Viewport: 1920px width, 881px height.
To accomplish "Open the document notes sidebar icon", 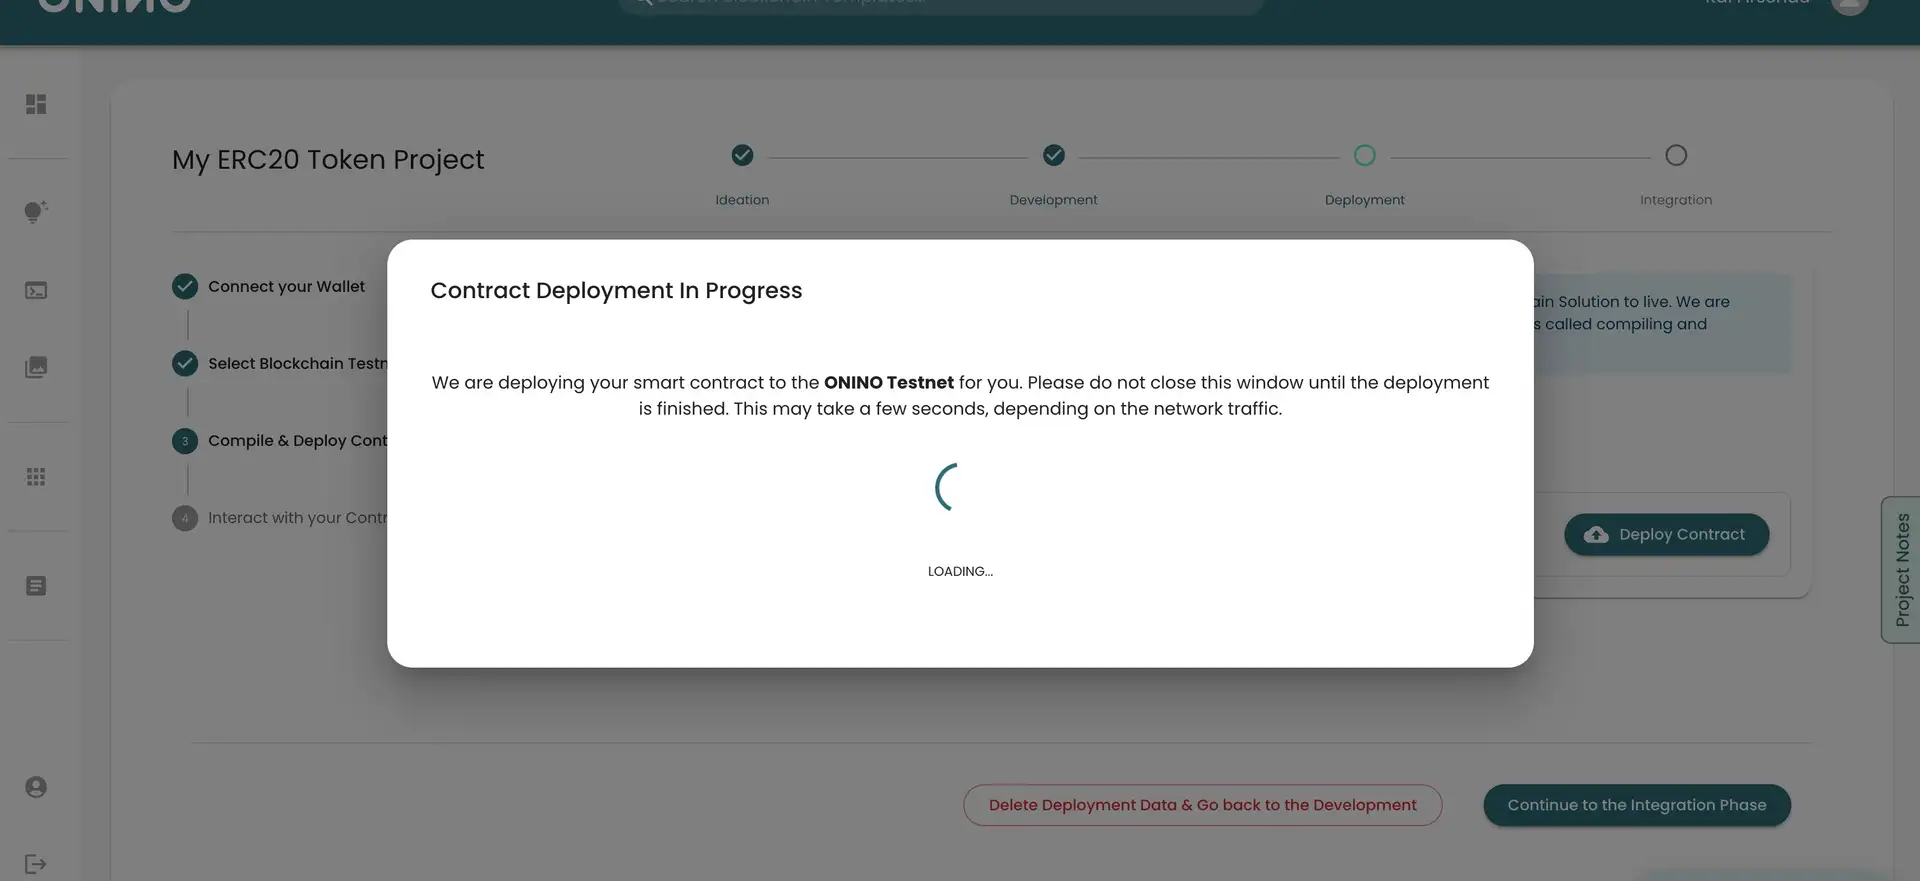I will tap(36, 586).
